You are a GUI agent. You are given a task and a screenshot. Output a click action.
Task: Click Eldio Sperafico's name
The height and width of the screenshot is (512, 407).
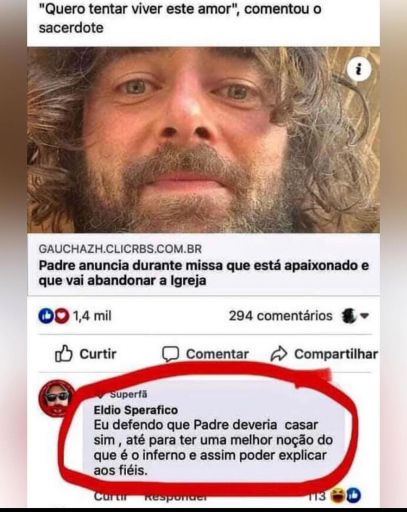point(136,410)
